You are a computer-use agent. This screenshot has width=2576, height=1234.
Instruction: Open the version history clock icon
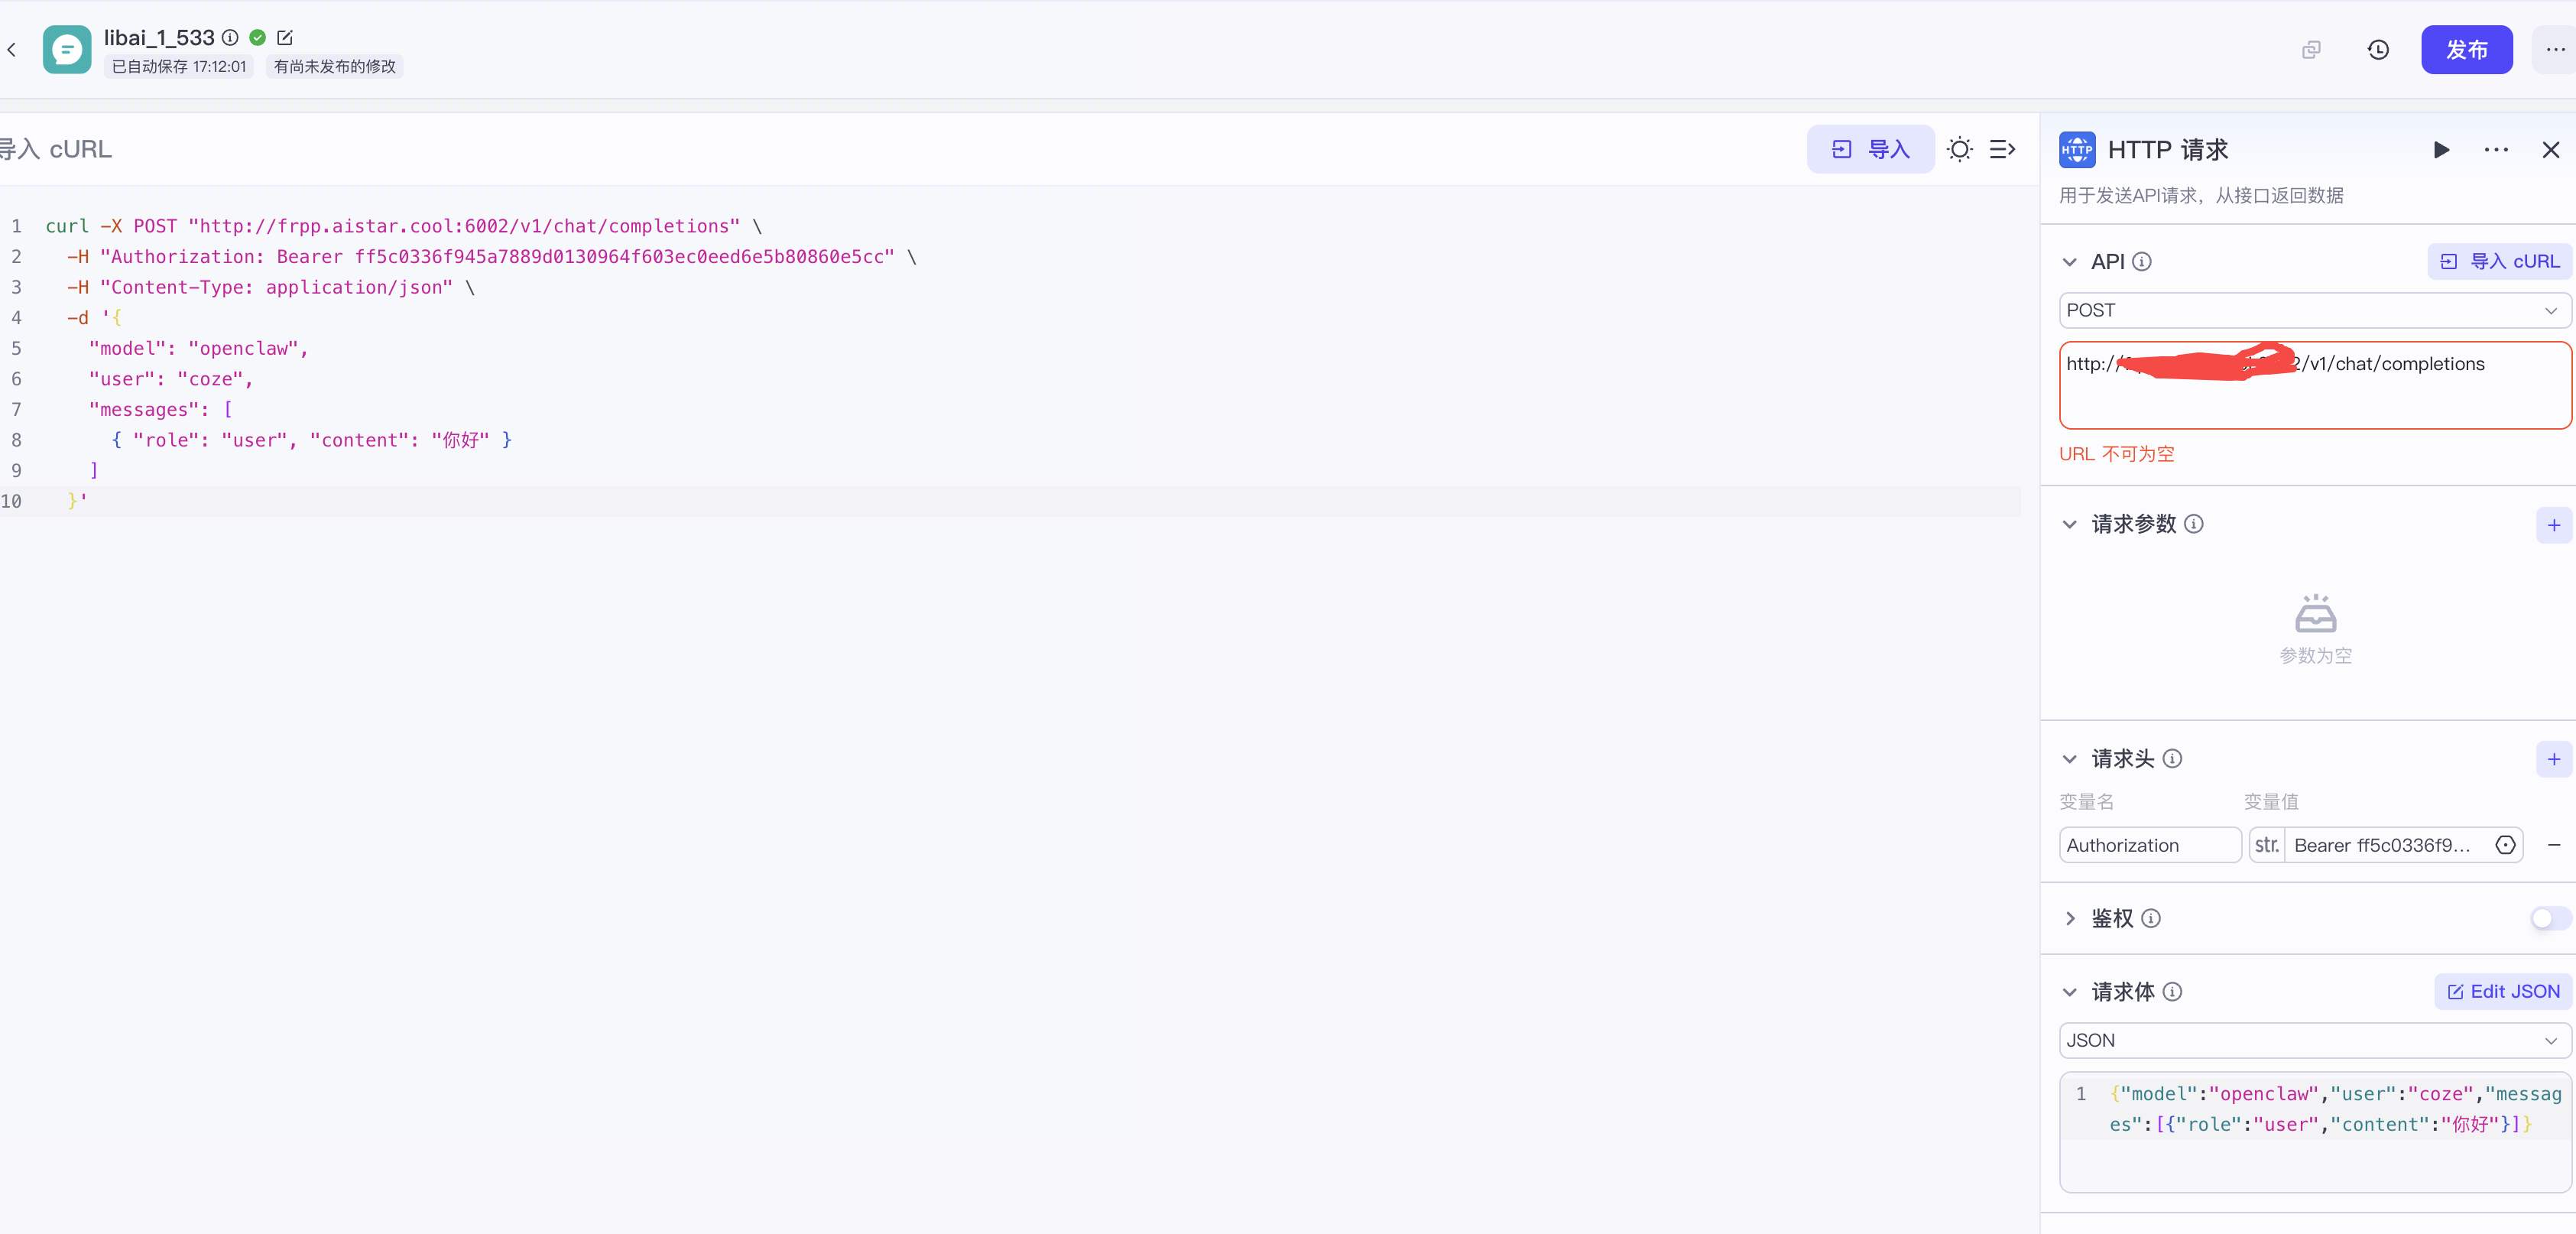[x=2378, y=49]
